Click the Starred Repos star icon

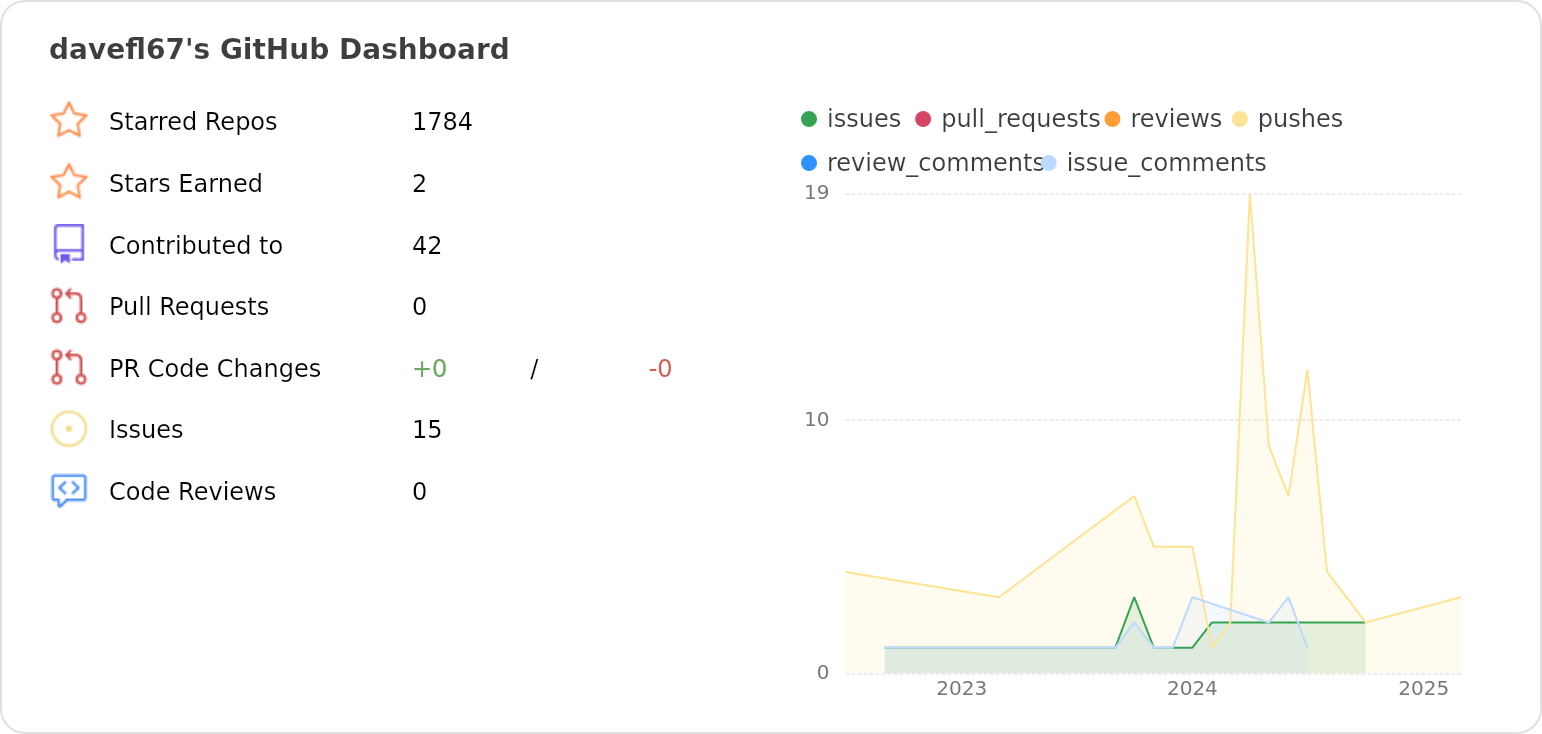69,120
